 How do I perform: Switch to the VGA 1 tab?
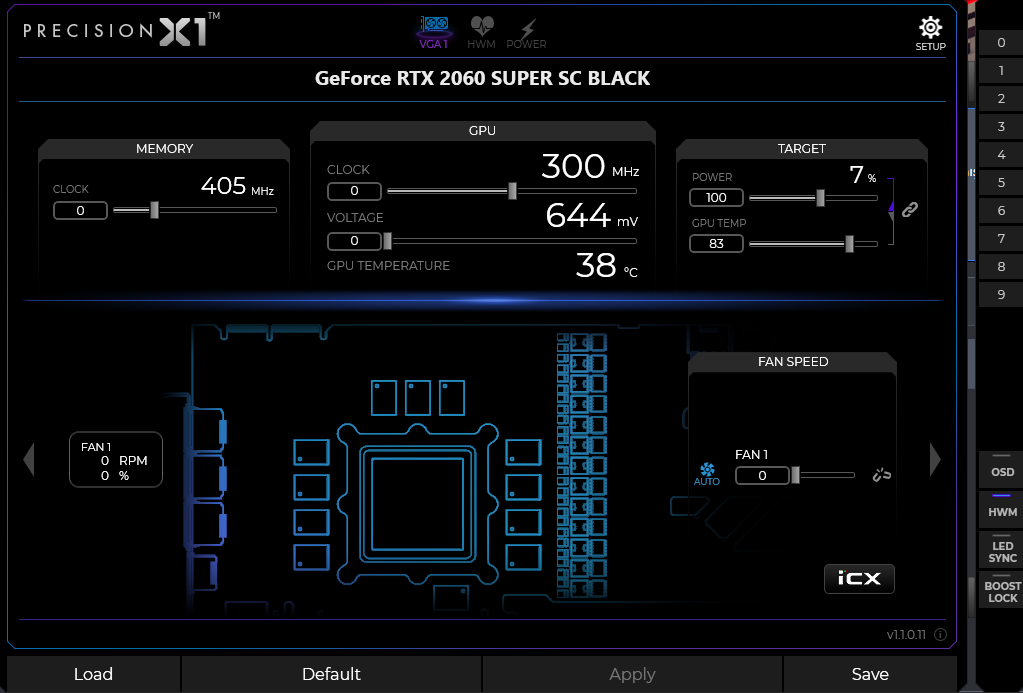434,33
